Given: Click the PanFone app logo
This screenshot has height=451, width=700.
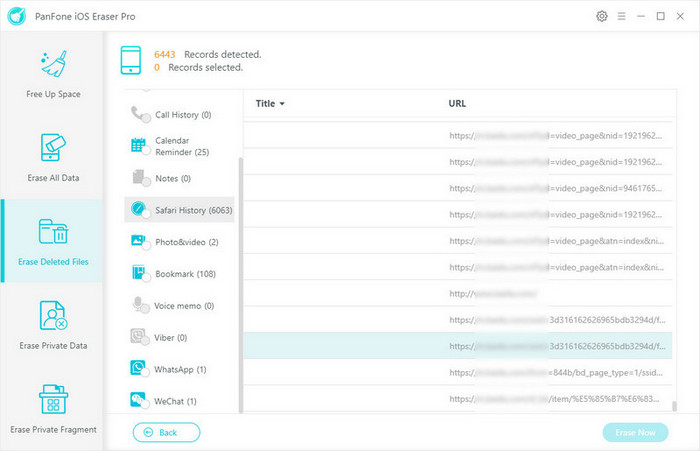Looking at the screenshot, I should click(17, 16).
